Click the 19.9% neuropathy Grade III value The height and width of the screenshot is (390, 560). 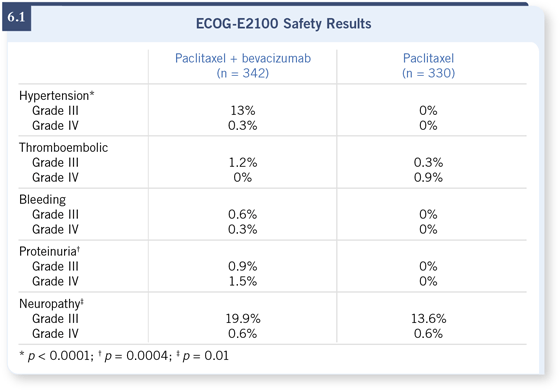pyautogui.click(x=243, y=319)
